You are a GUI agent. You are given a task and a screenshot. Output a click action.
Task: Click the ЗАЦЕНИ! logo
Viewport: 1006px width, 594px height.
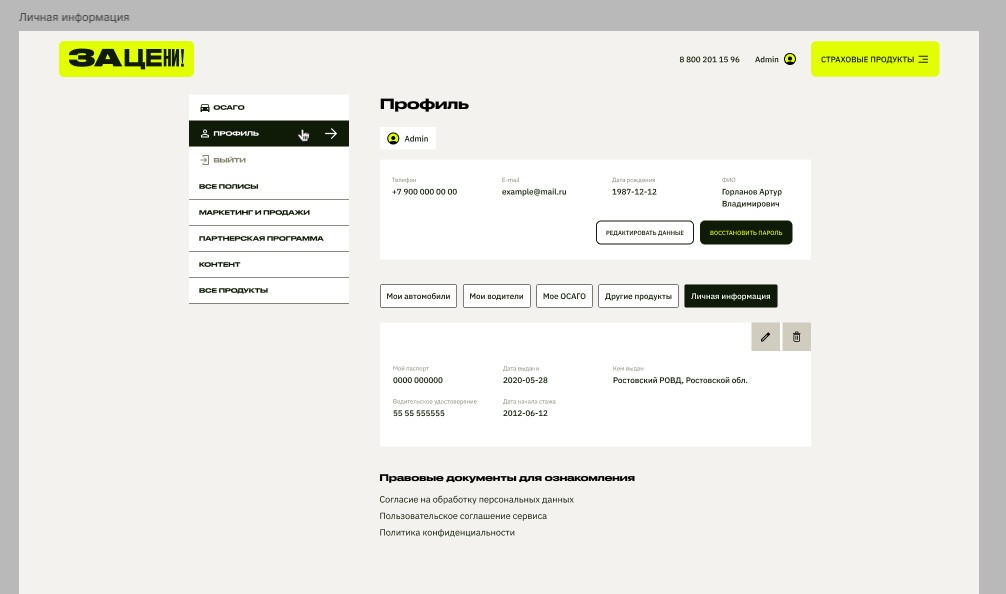[x=126, y=59]
